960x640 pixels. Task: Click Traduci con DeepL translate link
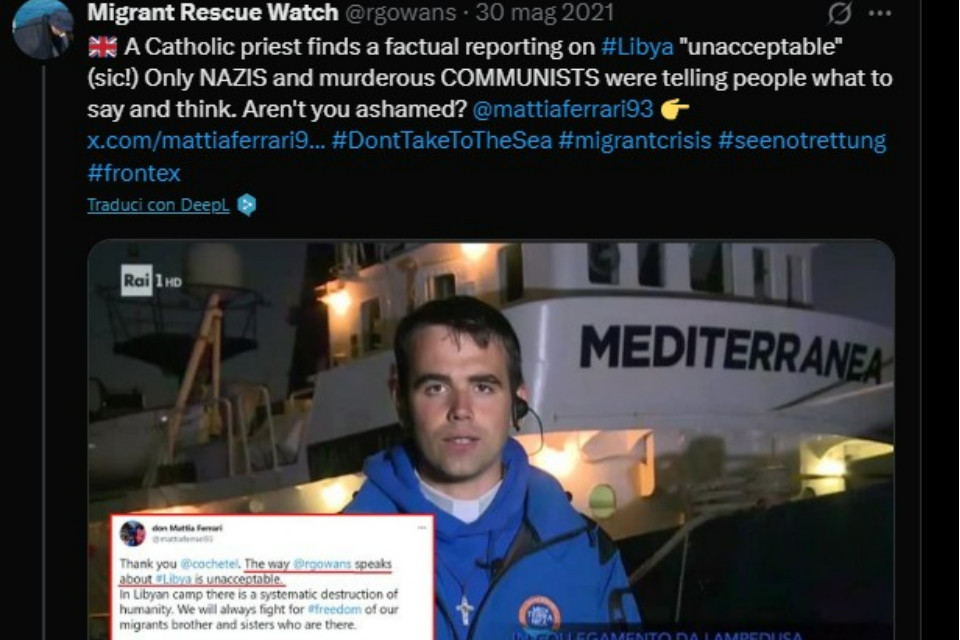tap(158, 205)
